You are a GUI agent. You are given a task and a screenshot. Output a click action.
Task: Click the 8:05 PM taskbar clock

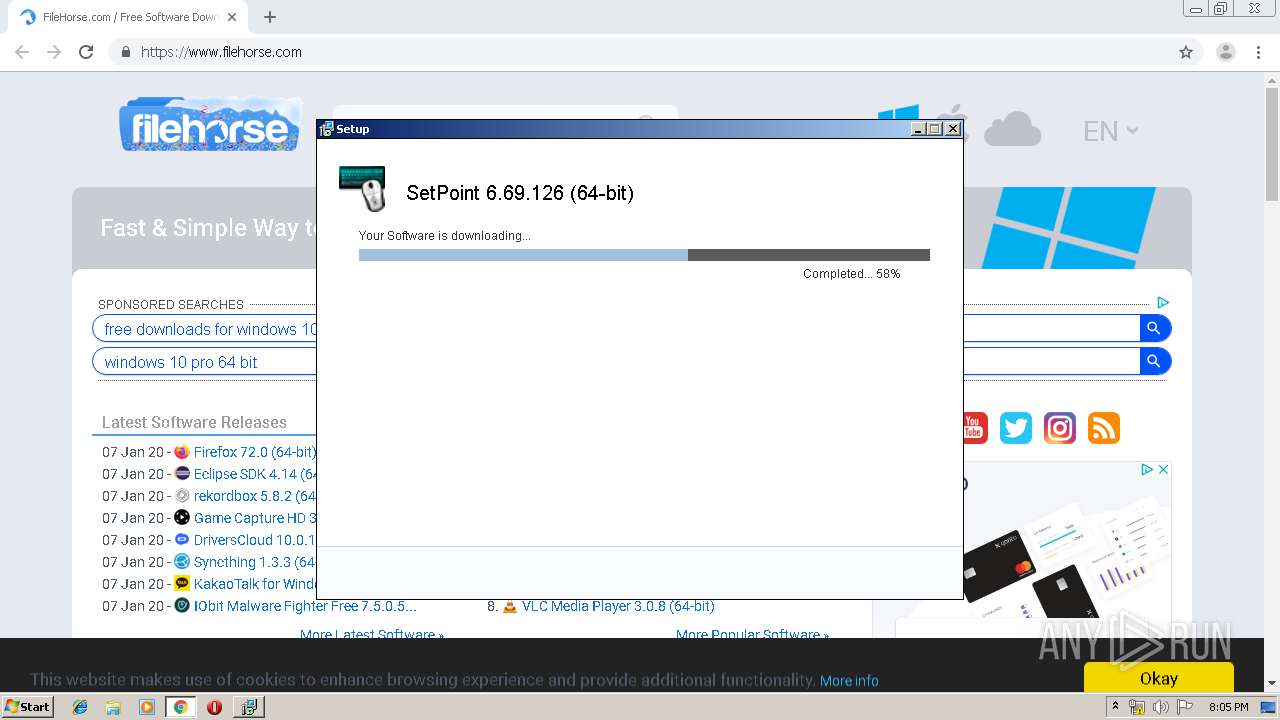click(1228, 707)
